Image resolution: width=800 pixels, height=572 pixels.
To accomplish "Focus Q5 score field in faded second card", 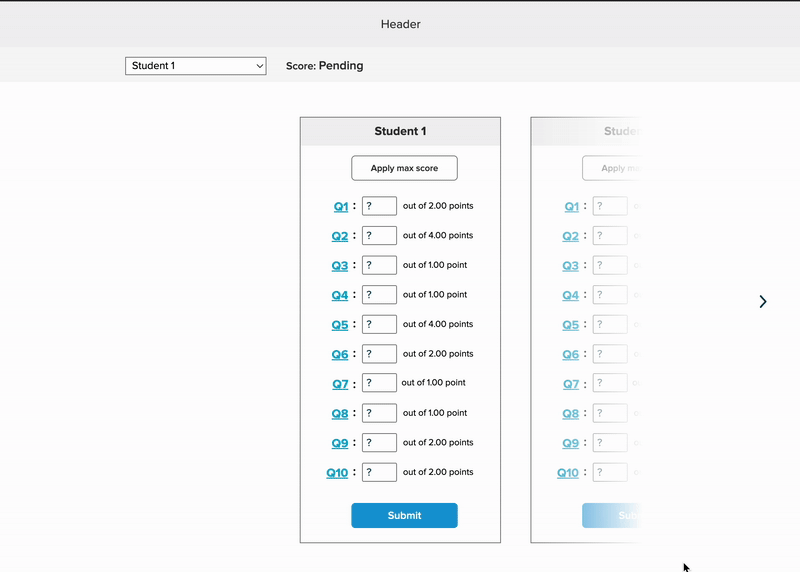I will coord(610,325).
